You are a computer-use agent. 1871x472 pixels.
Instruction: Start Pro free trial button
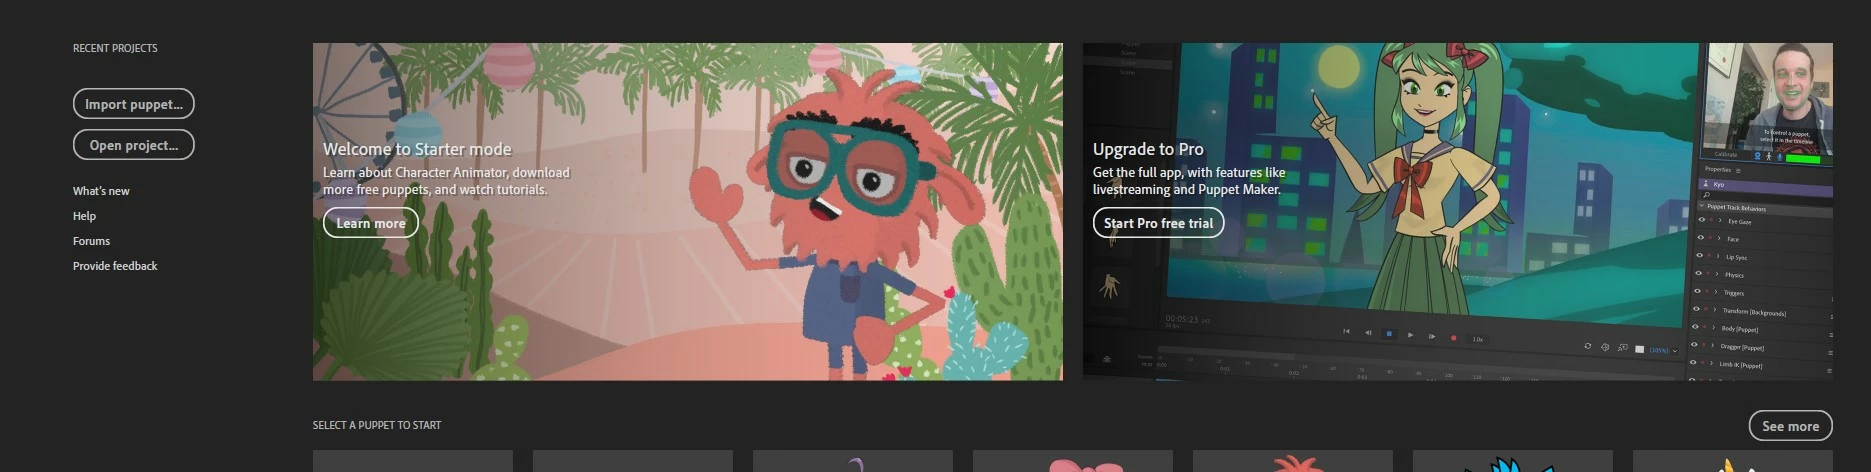(x=1158, y=223)
